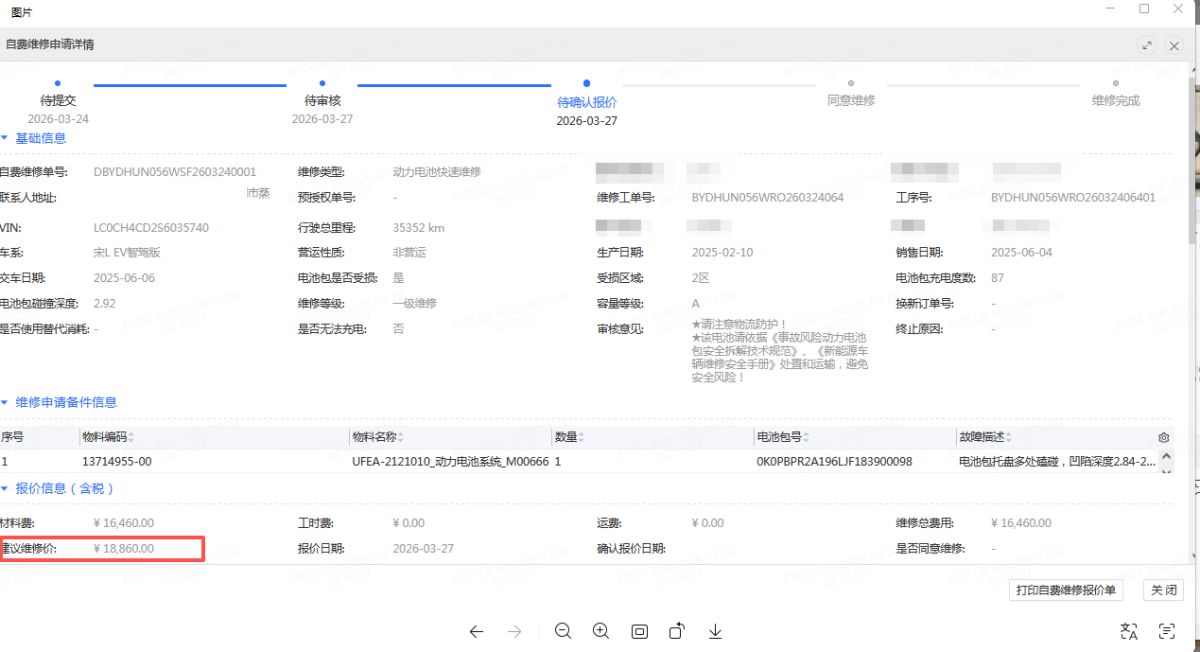
Task: Download the image
Action: (715, 631)
